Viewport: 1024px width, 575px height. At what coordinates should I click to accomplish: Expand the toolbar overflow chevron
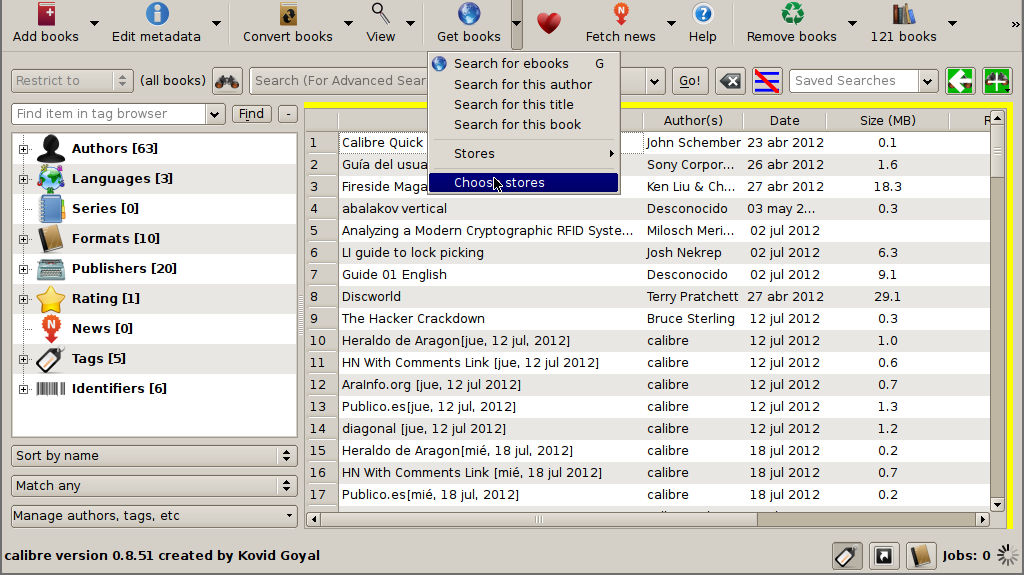[1016, 24]
